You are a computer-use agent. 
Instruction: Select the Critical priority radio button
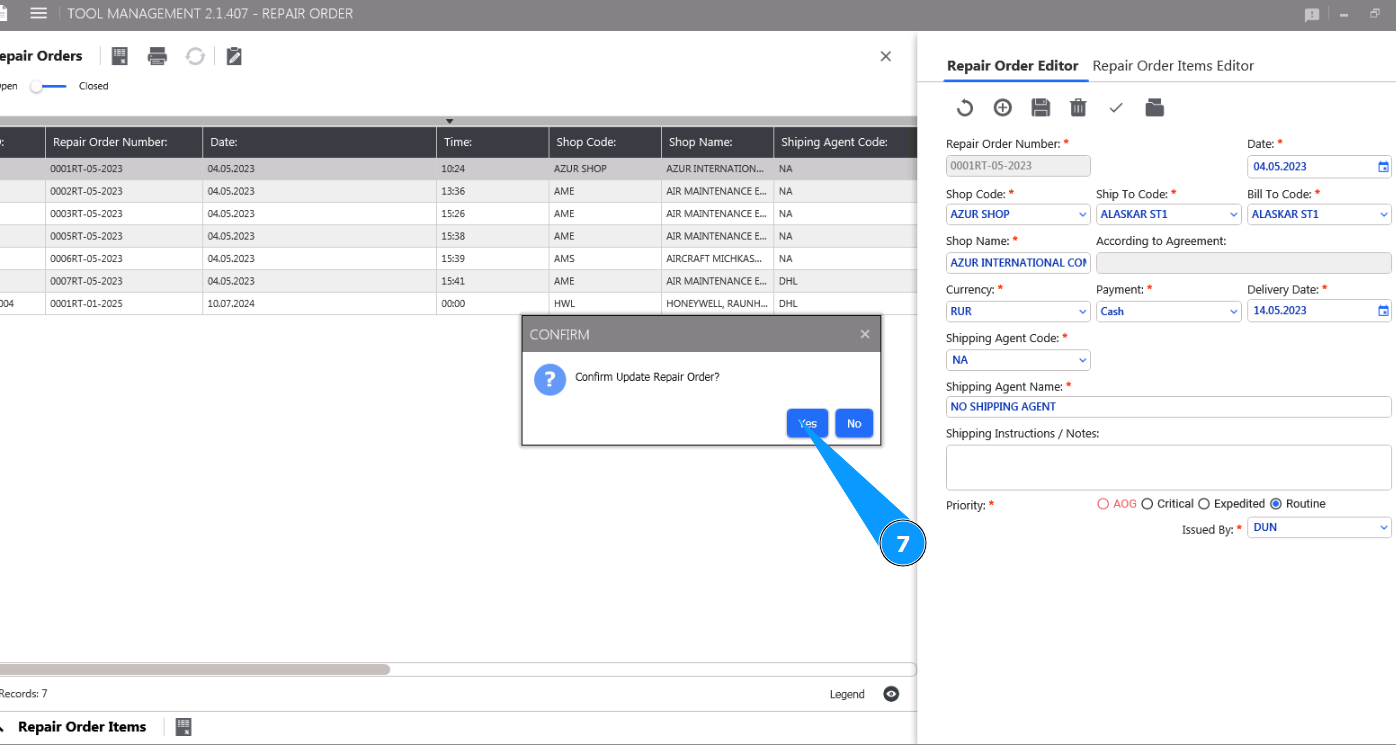tap(1147, 504)
